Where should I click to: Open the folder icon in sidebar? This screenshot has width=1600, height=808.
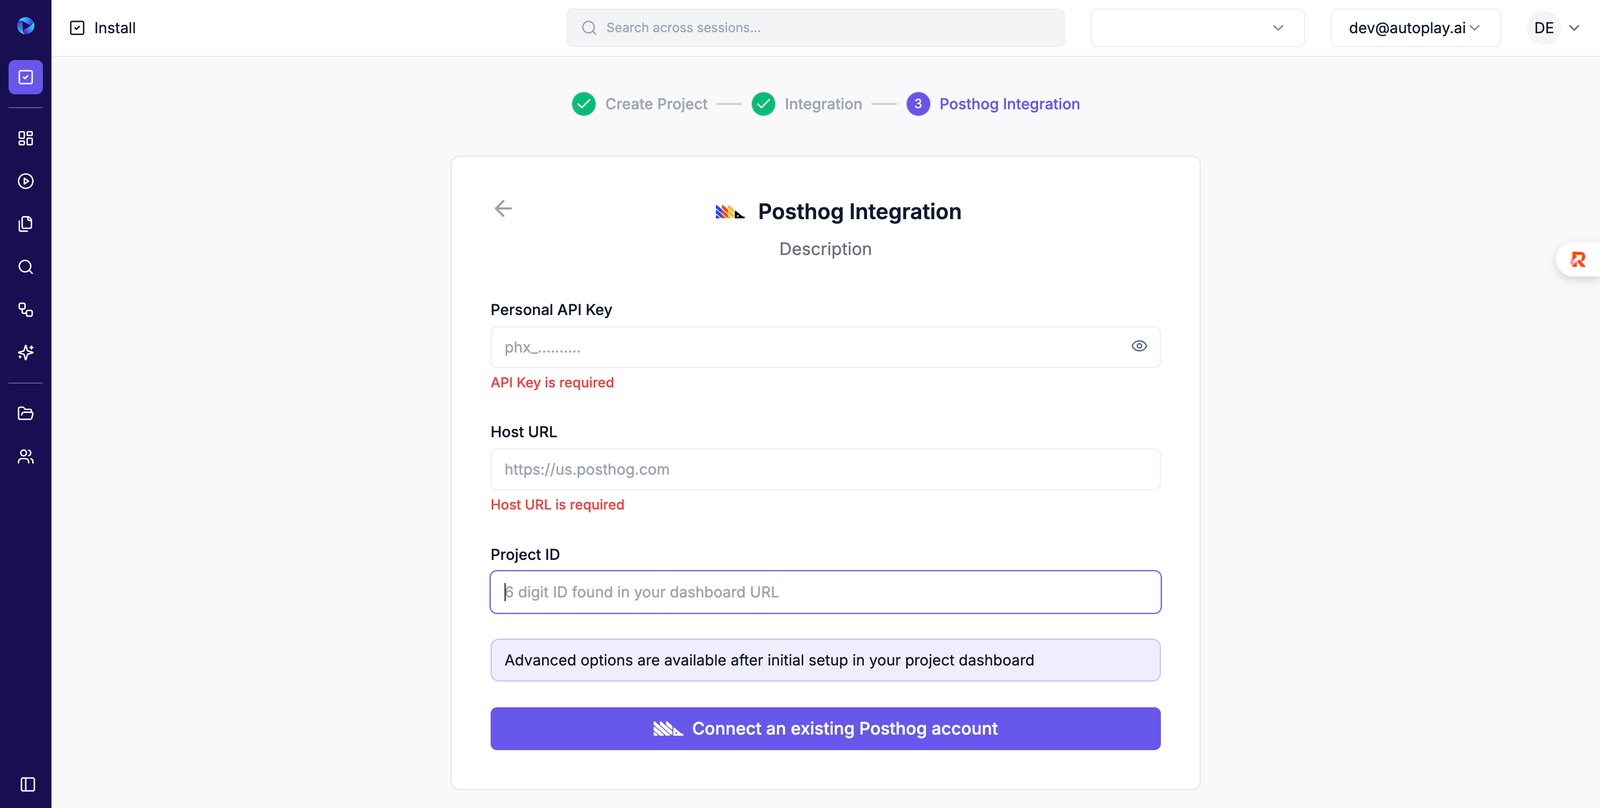[26, 413]
